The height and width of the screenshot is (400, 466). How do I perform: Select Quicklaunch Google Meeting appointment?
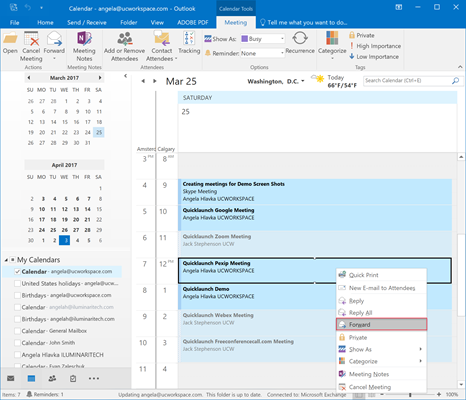[x=315, y=218]
